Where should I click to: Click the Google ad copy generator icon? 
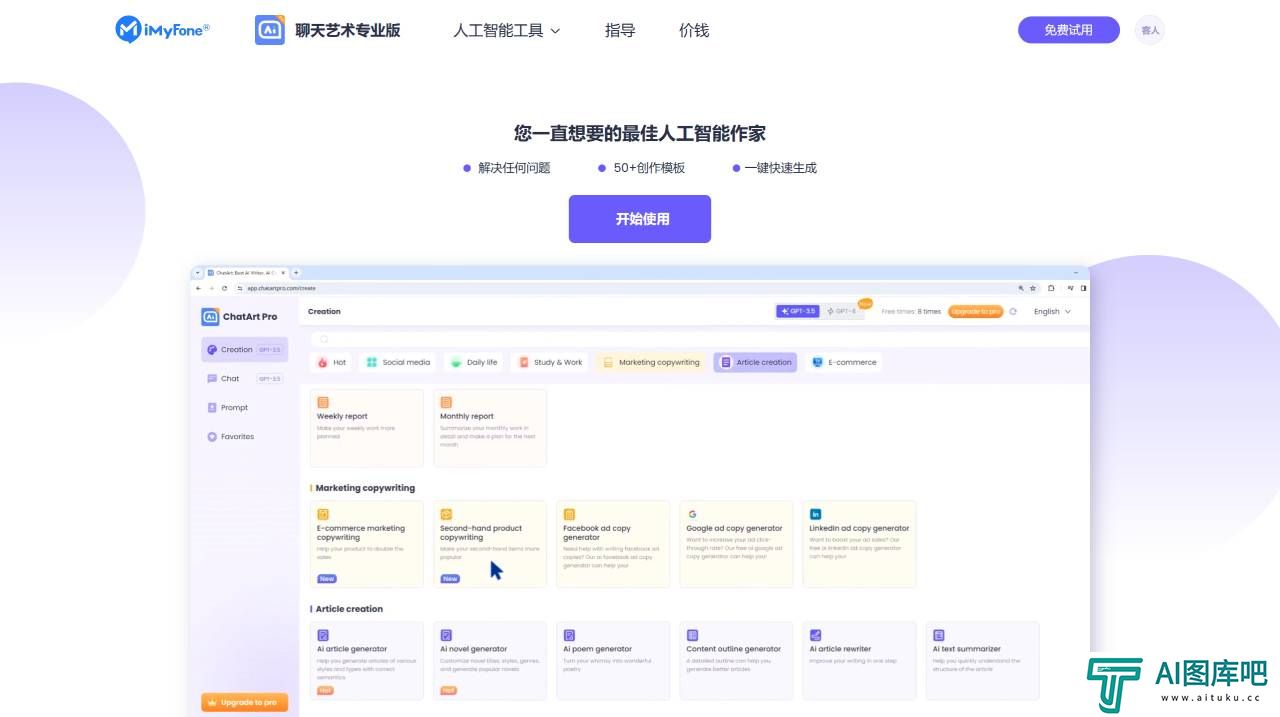pos(692,514)
